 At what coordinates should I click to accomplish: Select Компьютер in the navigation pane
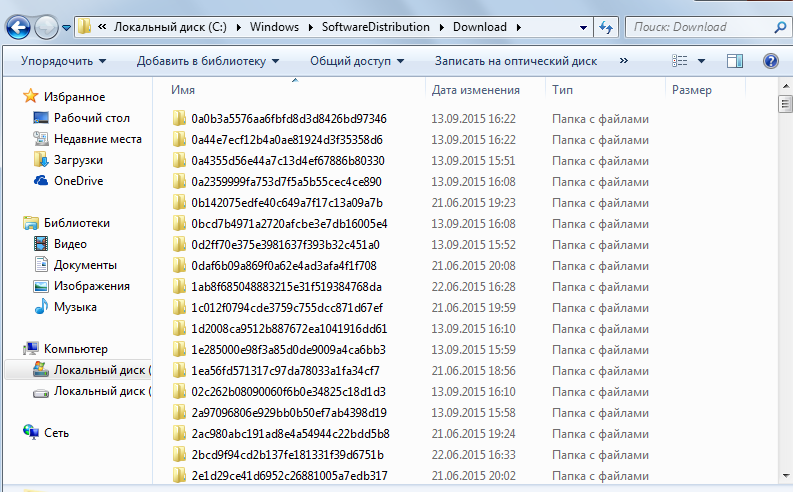76,349
